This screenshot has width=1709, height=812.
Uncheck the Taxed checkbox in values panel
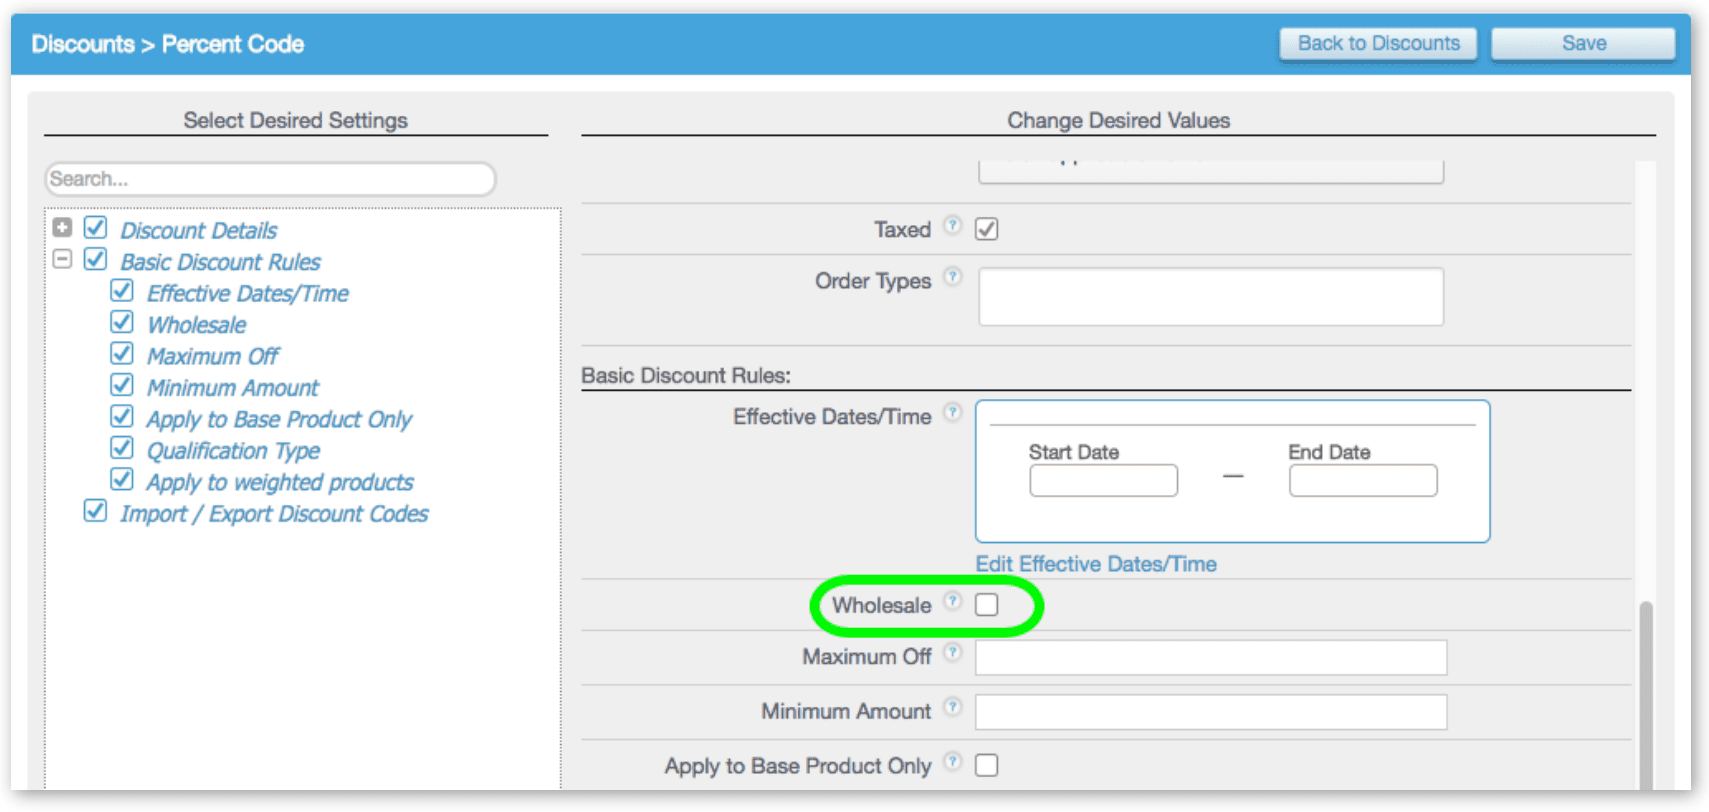click(986, 229)
